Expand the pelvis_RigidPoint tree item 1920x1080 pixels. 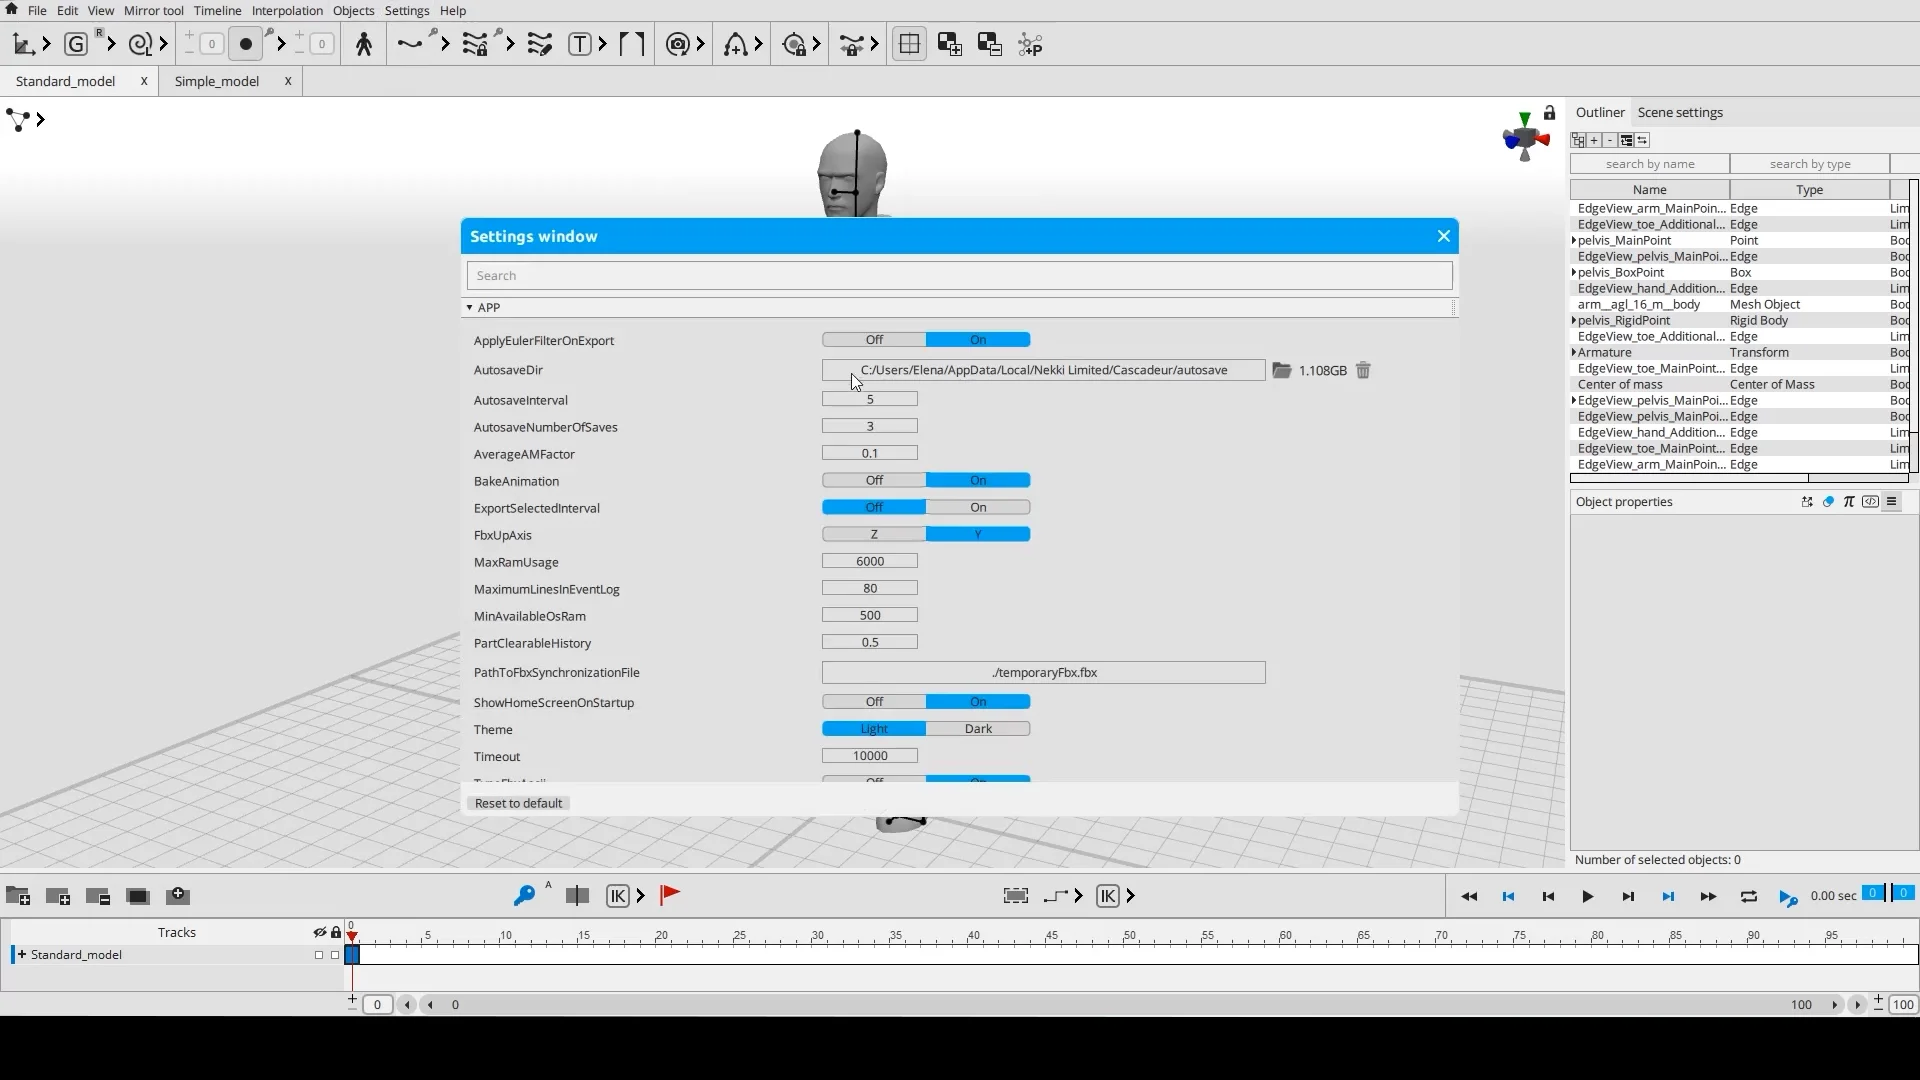tap(1574, 321)
